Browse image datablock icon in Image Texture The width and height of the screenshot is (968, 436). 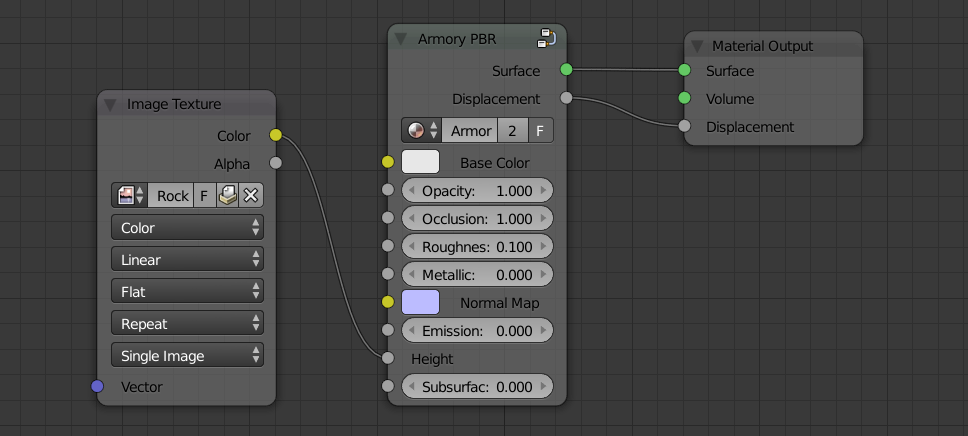pyautogui.click(x=130, y=195)
